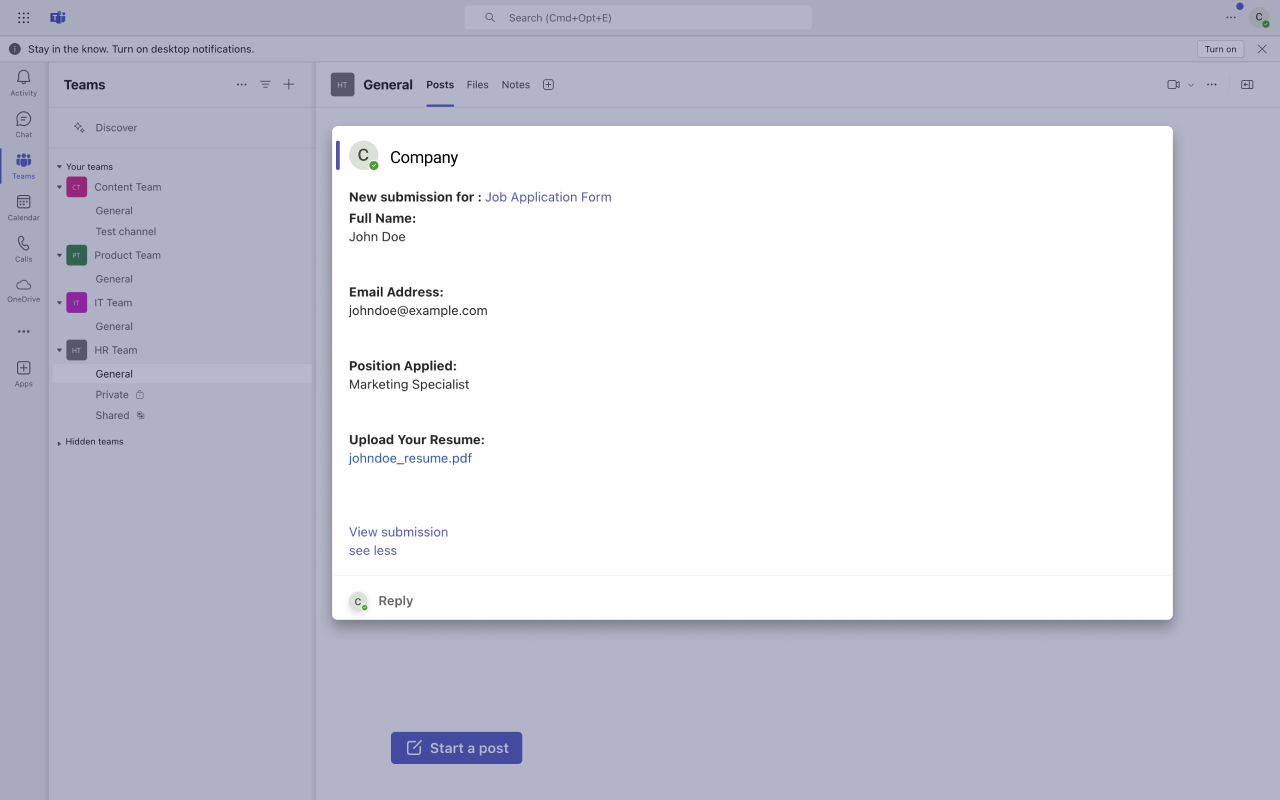1280x800 pixels.
Task: Open the Notes tab
Action: [515, 84]
